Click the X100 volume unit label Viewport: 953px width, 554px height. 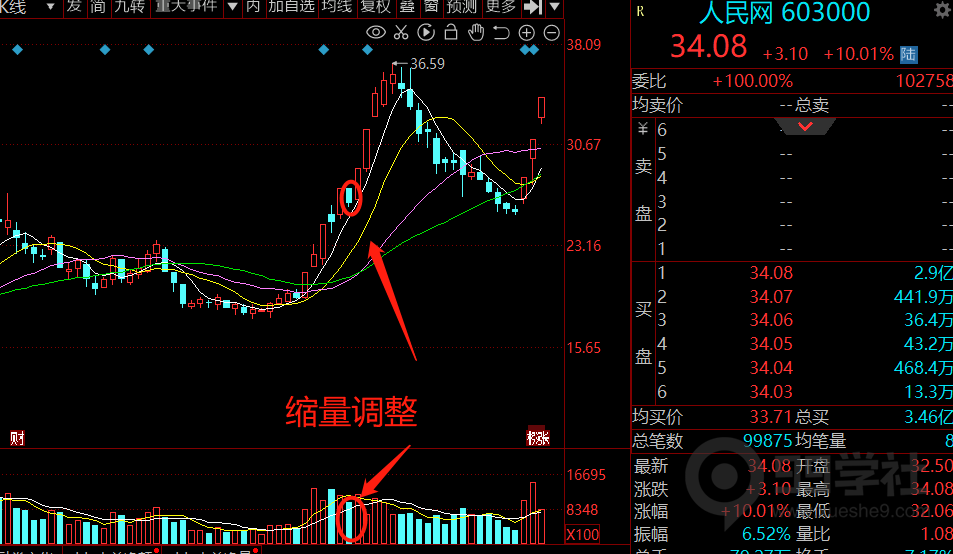[x=582, y=535]
